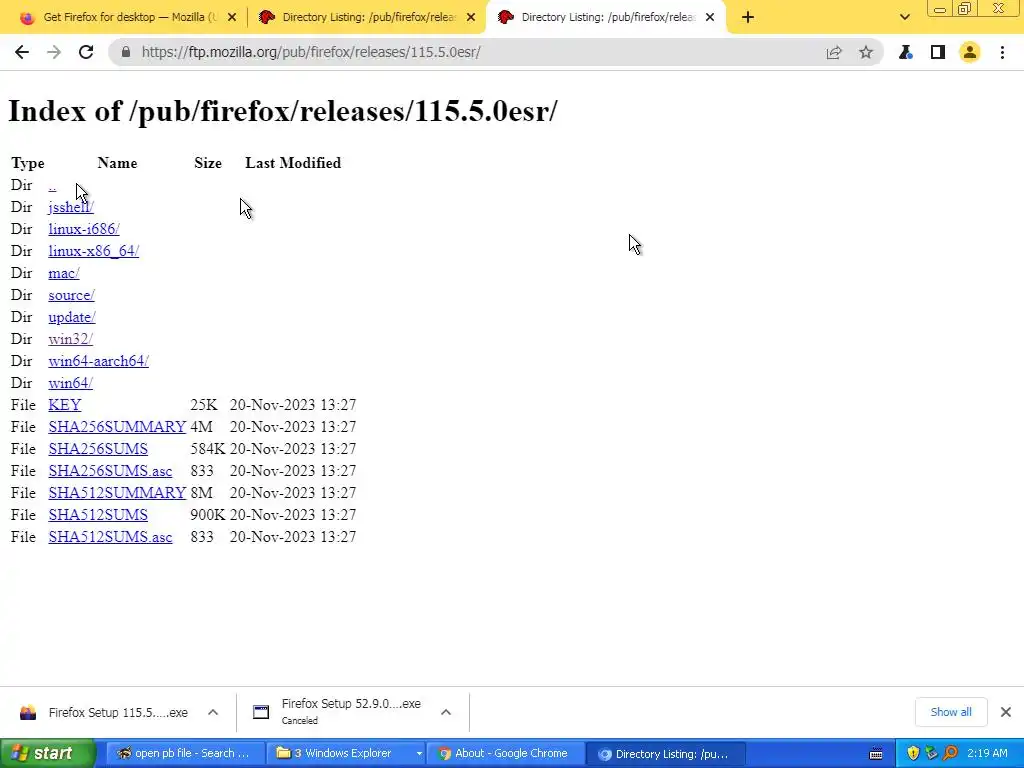Bookmark this page with the star icon
This screenshot has height=768, width=1024.
[866, 52]
